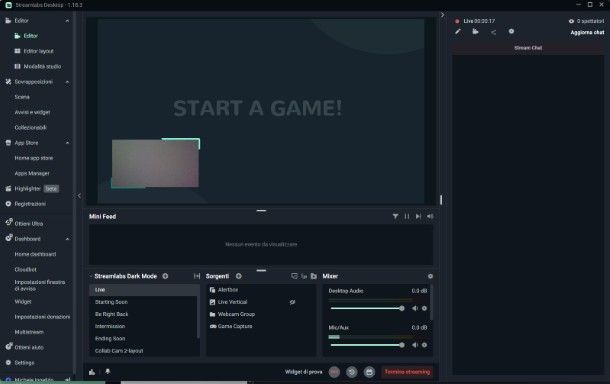Edit stream info with the pencil icon
The width and height of the screenshot is (610, 384).
(458, 32)
